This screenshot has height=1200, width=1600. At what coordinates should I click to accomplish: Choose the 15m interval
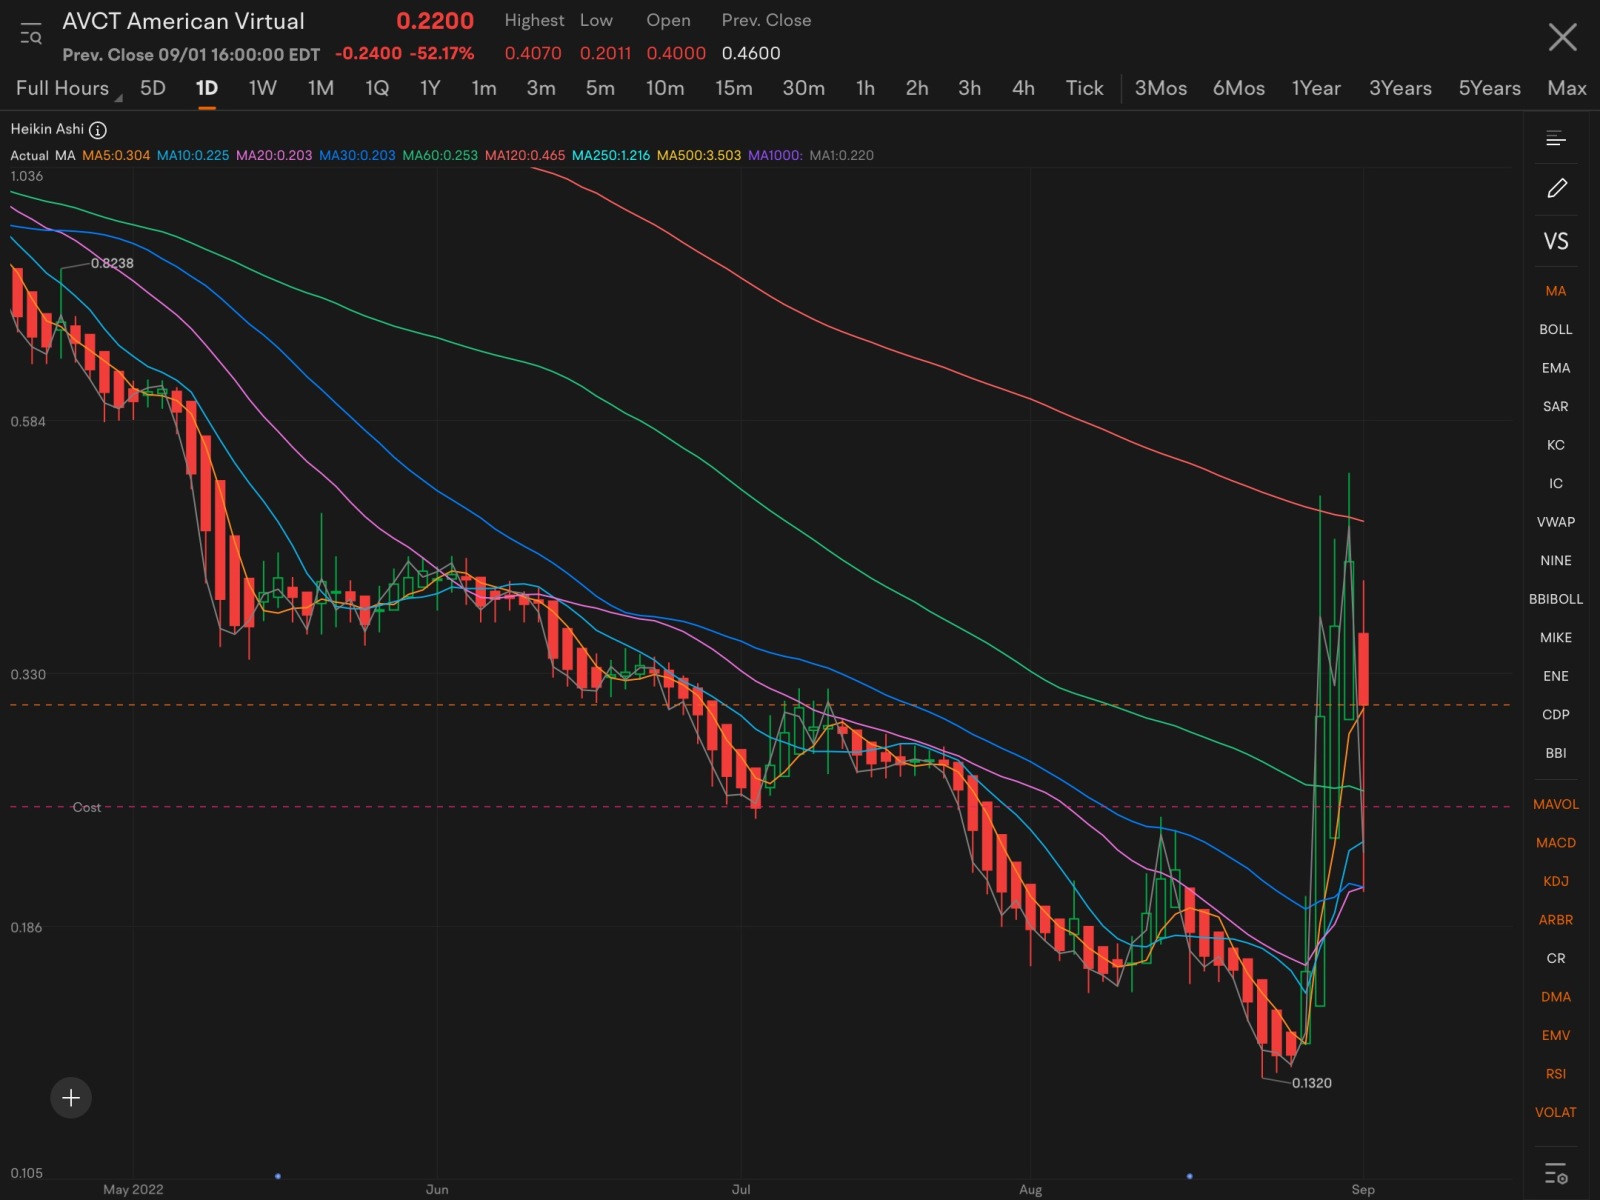click(x=734, y=88)
